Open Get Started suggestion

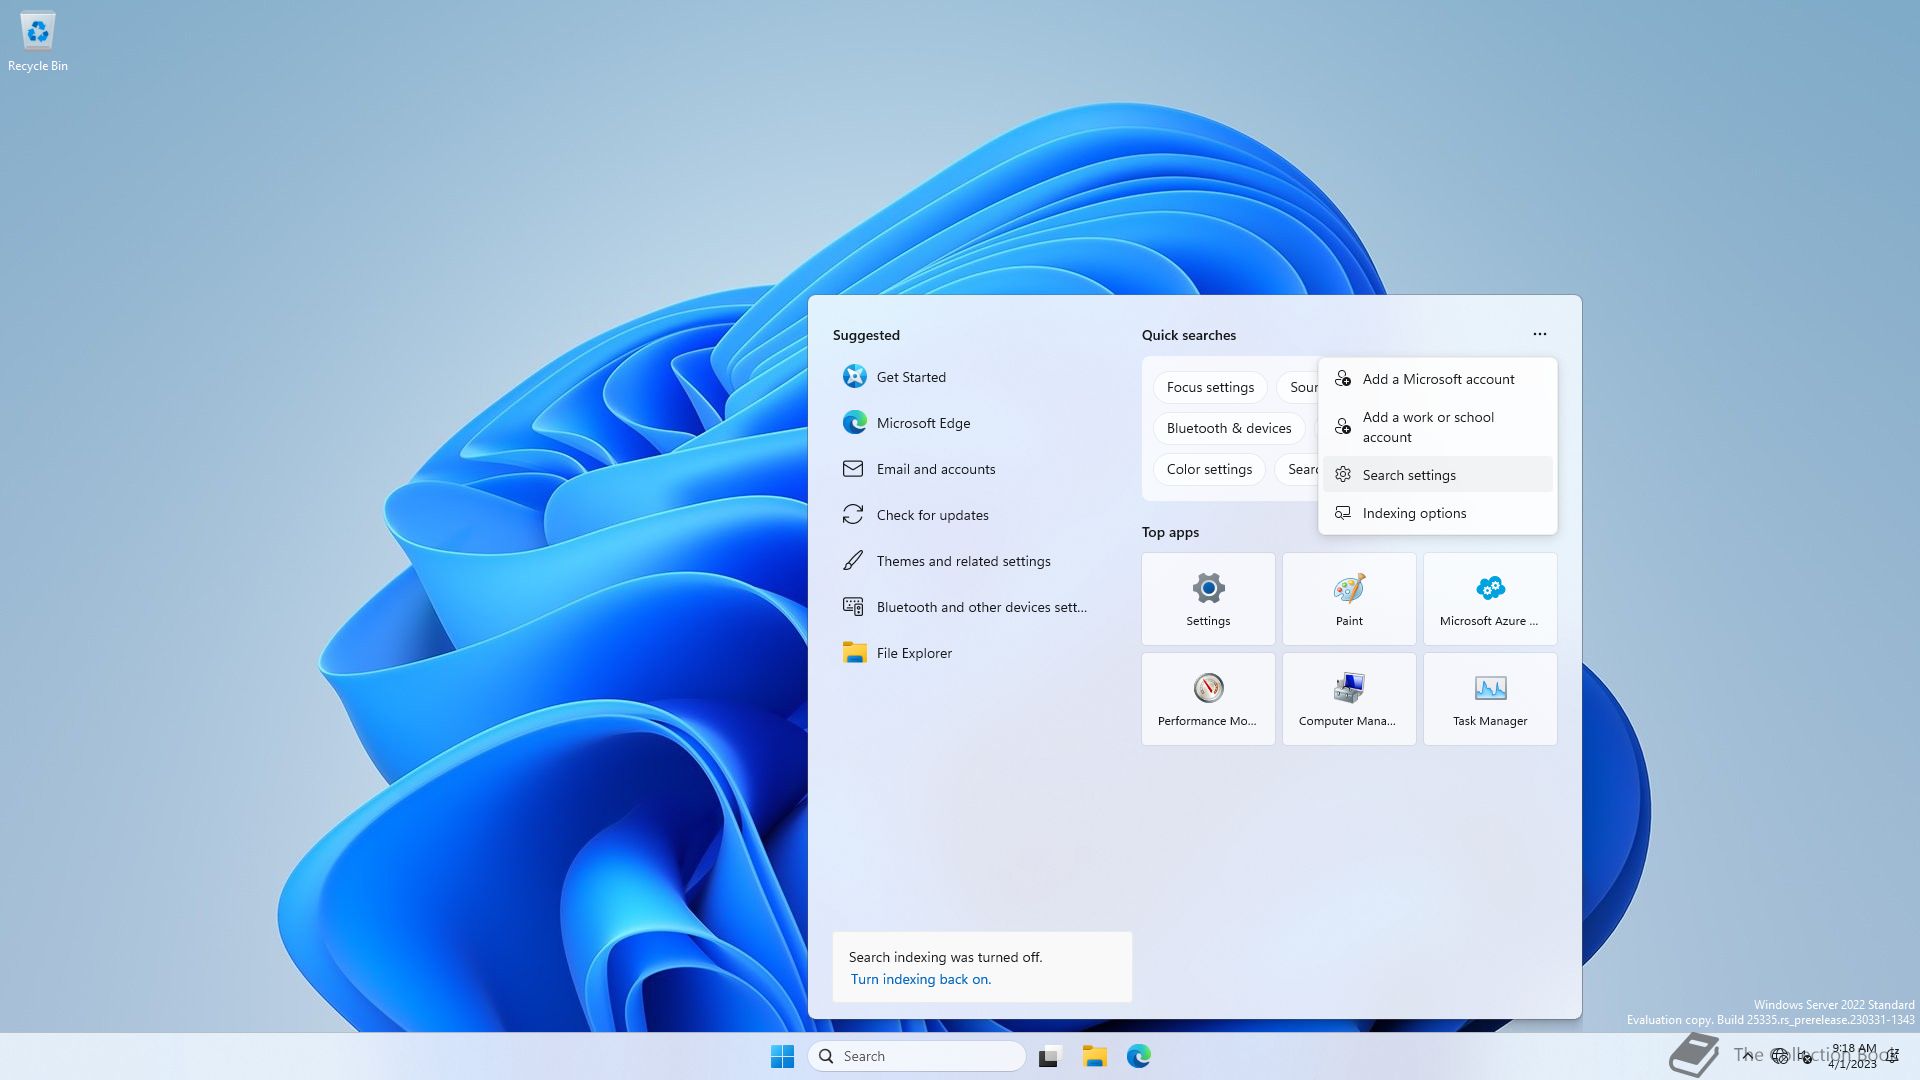(965, 377)
